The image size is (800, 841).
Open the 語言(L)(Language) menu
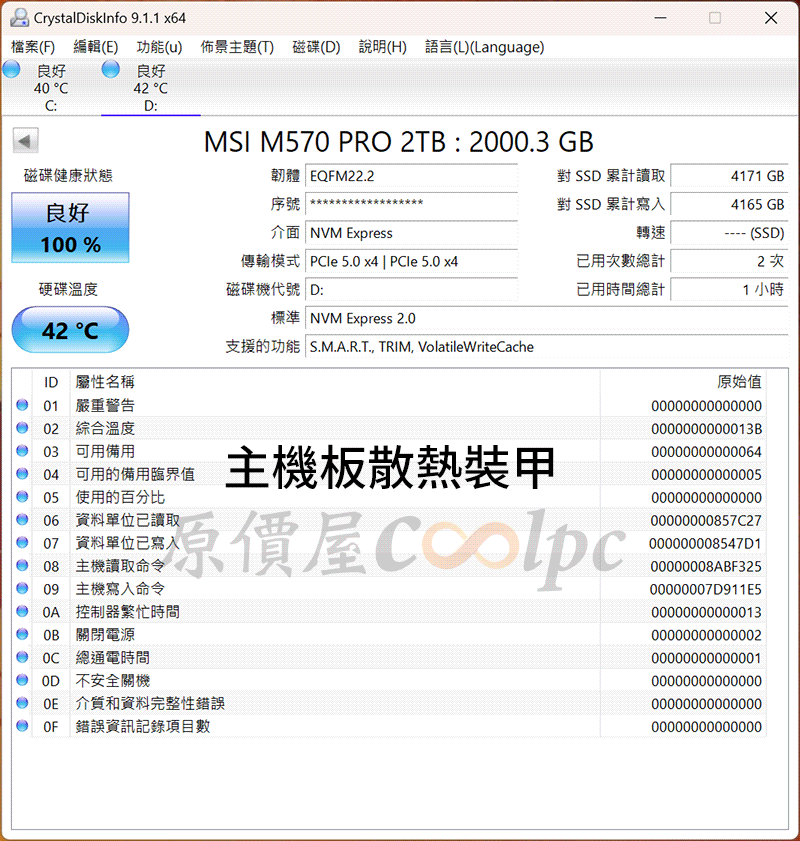coord(484,47)
